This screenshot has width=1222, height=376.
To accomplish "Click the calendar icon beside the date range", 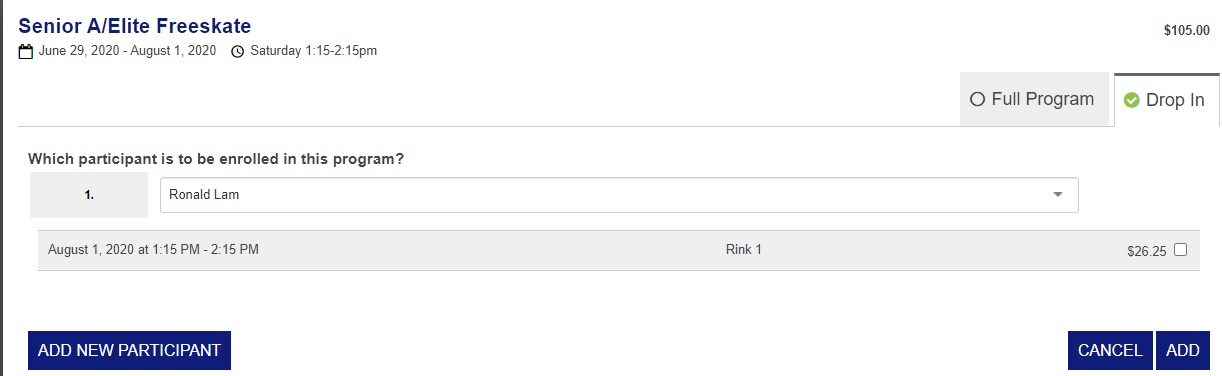I will coord(26,51).
